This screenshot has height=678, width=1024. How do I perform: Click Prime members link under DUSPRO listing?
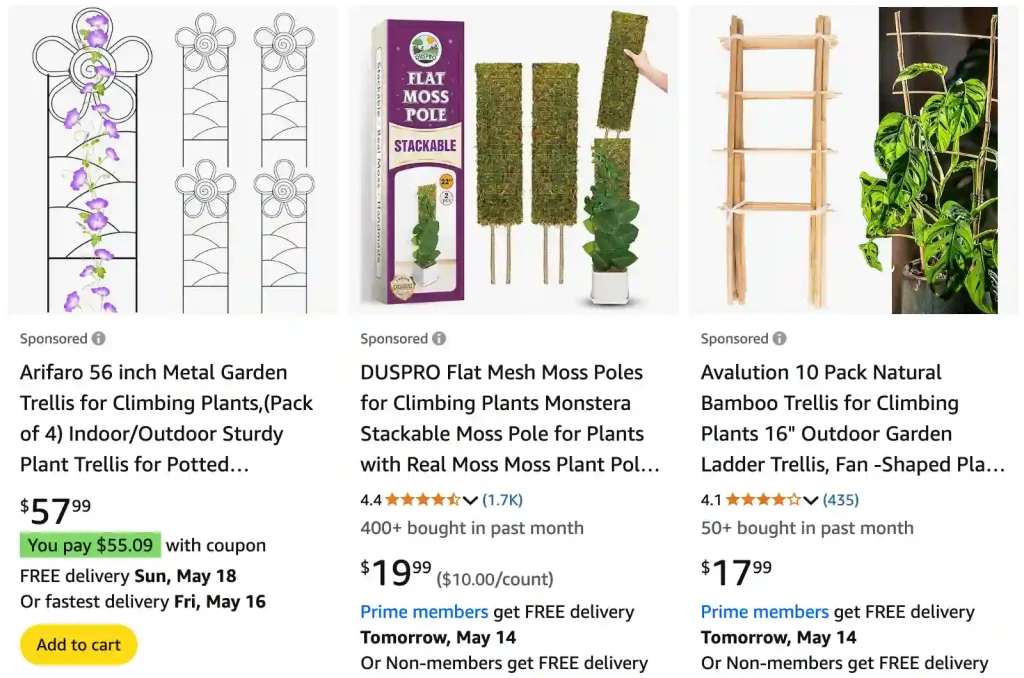tap(423, 612)
